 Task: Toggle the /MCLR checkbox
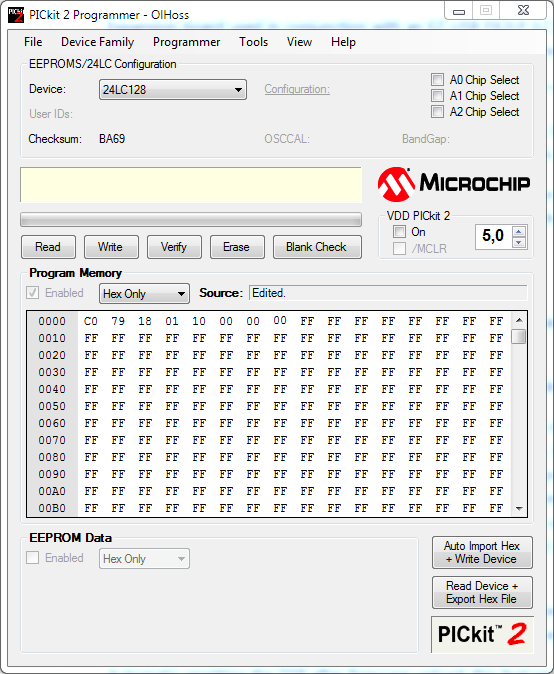point(399,248)
